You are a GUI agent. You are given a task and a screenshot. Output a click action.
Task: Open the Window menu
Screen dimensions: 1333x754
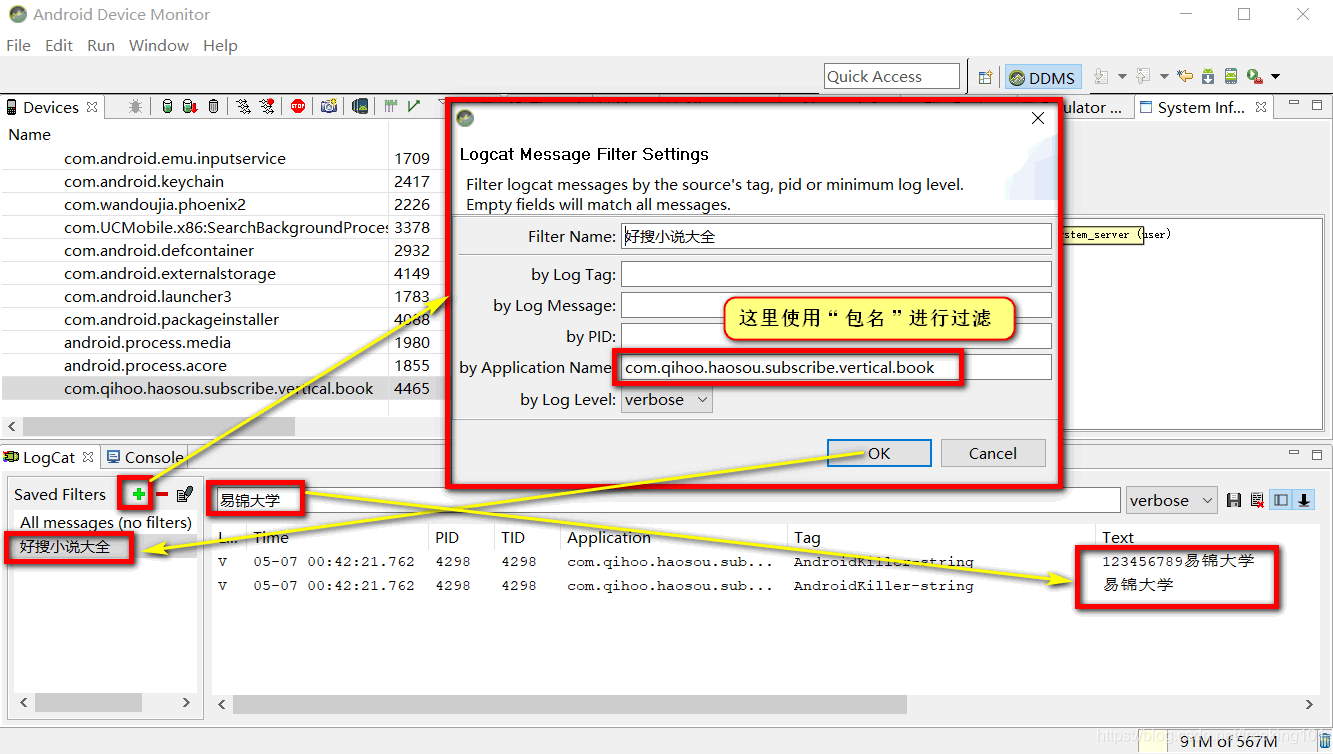pyautogui.click(x=159, y=45)
